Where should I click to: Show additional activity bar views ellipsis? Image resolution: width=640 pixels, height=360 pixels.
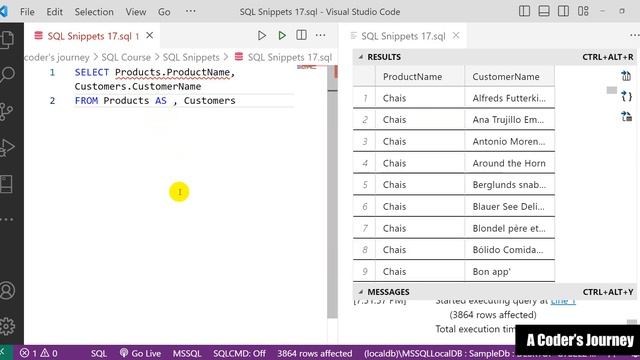coord(7,220)
